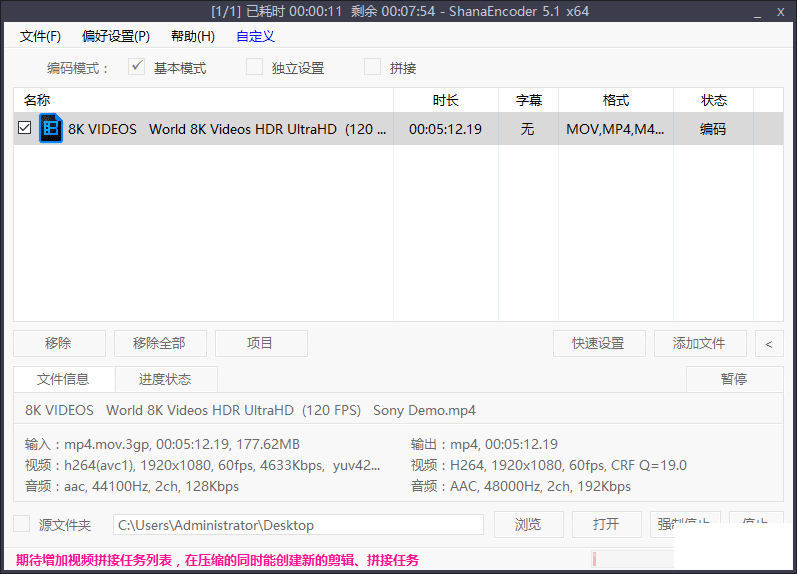Sort by the 时长 column header

446,100
